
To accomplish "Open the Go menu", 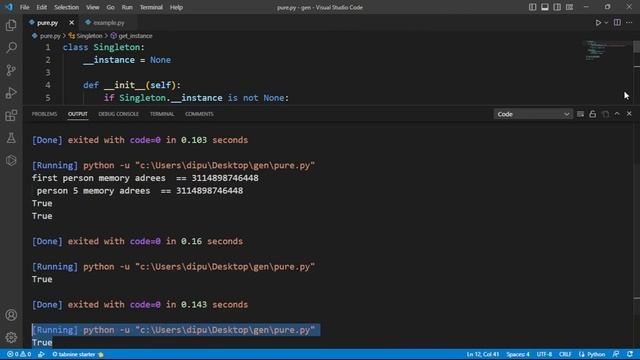I will 110,7.
